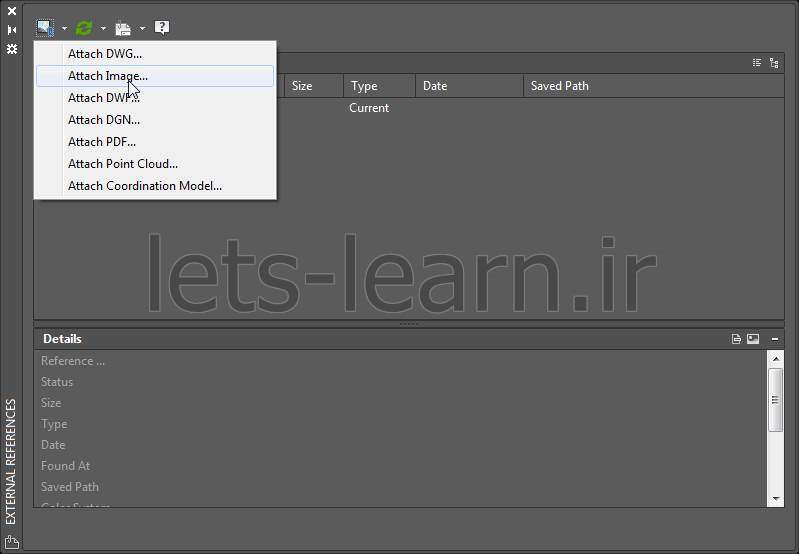Click the 'Saved Path' detail row

tap(401, 486)
